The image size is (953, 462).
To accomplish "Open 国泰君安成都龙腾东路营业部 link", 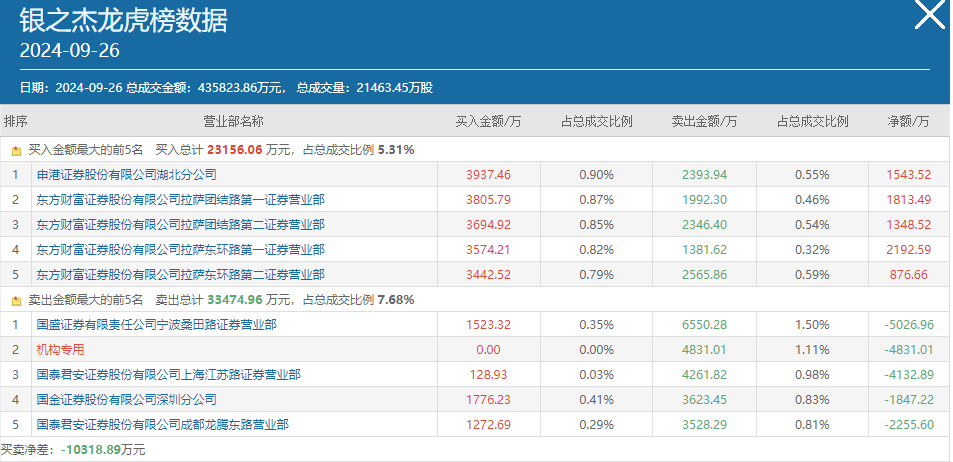I will pyautogui.click(x=162, y=424).
